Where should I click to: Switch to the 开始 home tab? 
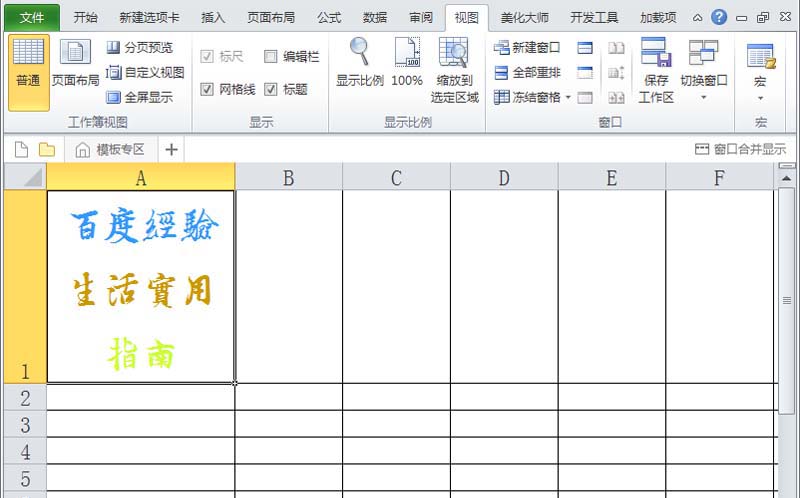pos(85,18)
